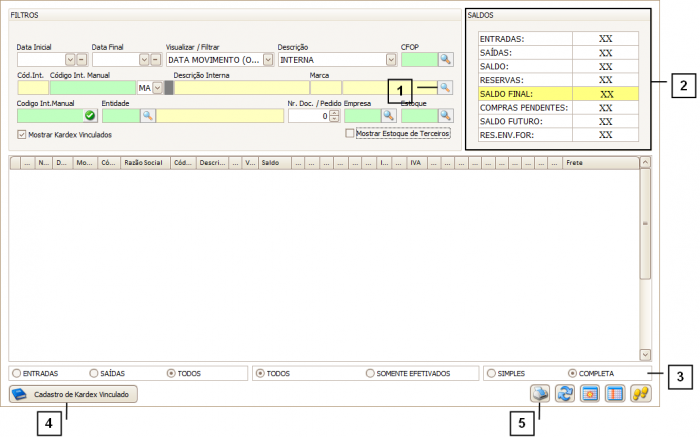Open the Estoque lookup magnifier

point(446,116)
